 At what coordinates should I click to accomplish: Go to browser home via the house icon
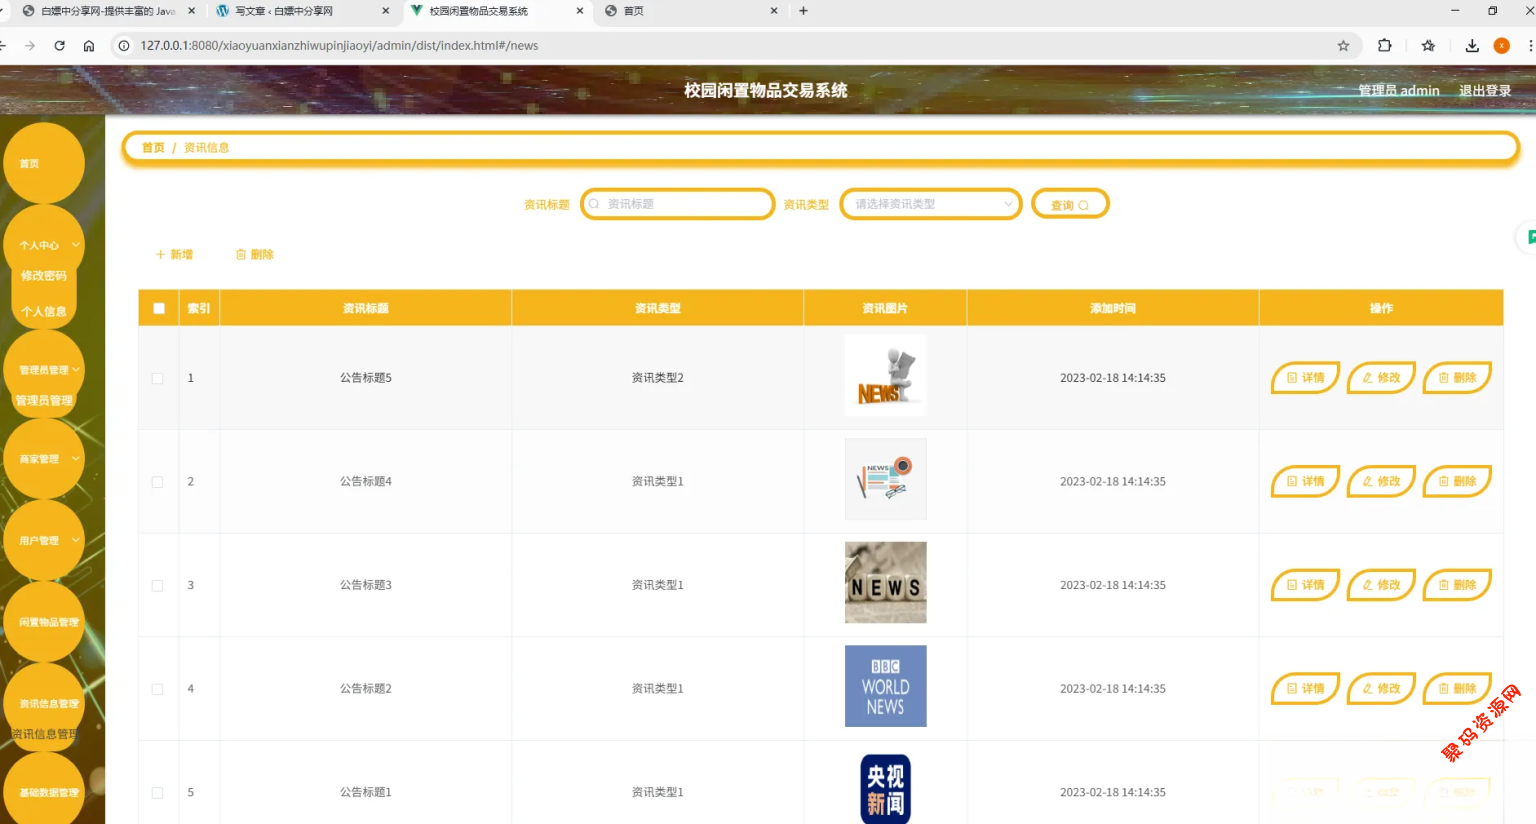(89, 46)
